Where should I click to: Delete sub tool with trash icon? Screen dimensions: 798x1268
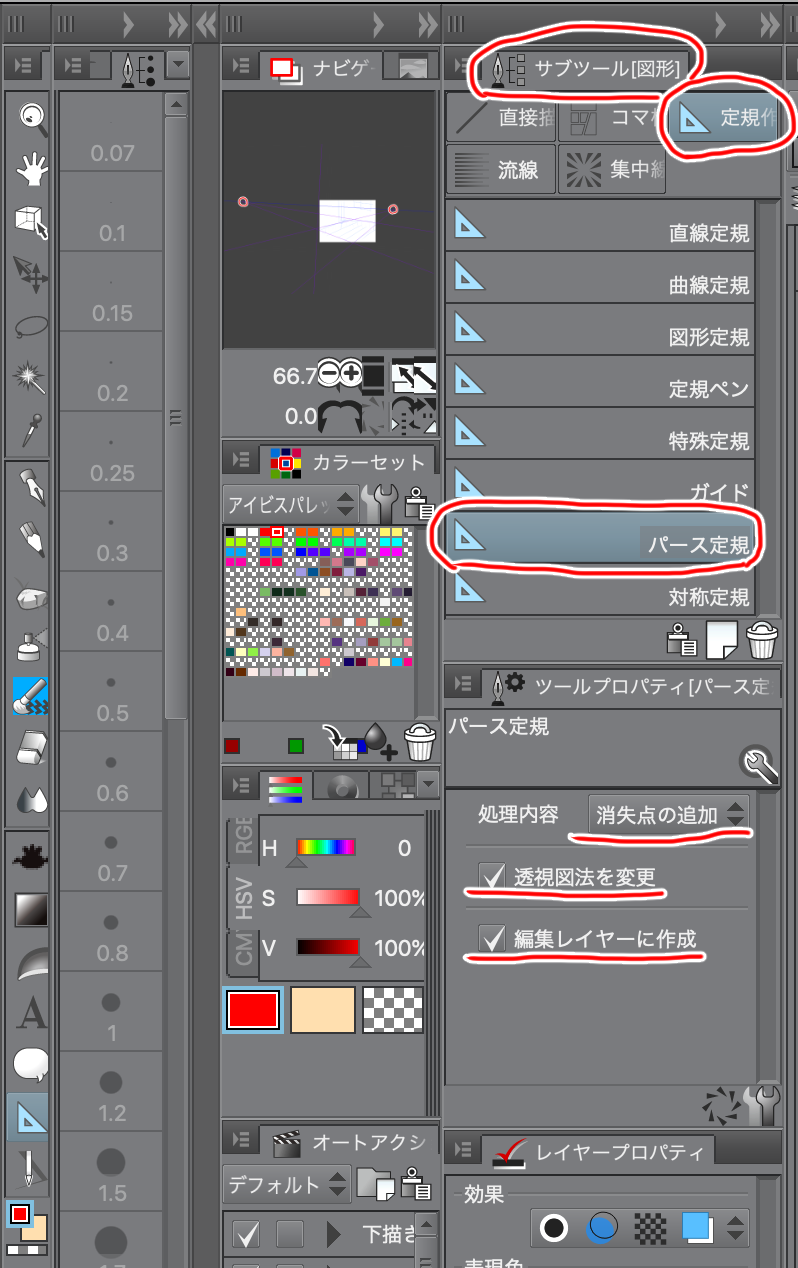pos(762,640)
